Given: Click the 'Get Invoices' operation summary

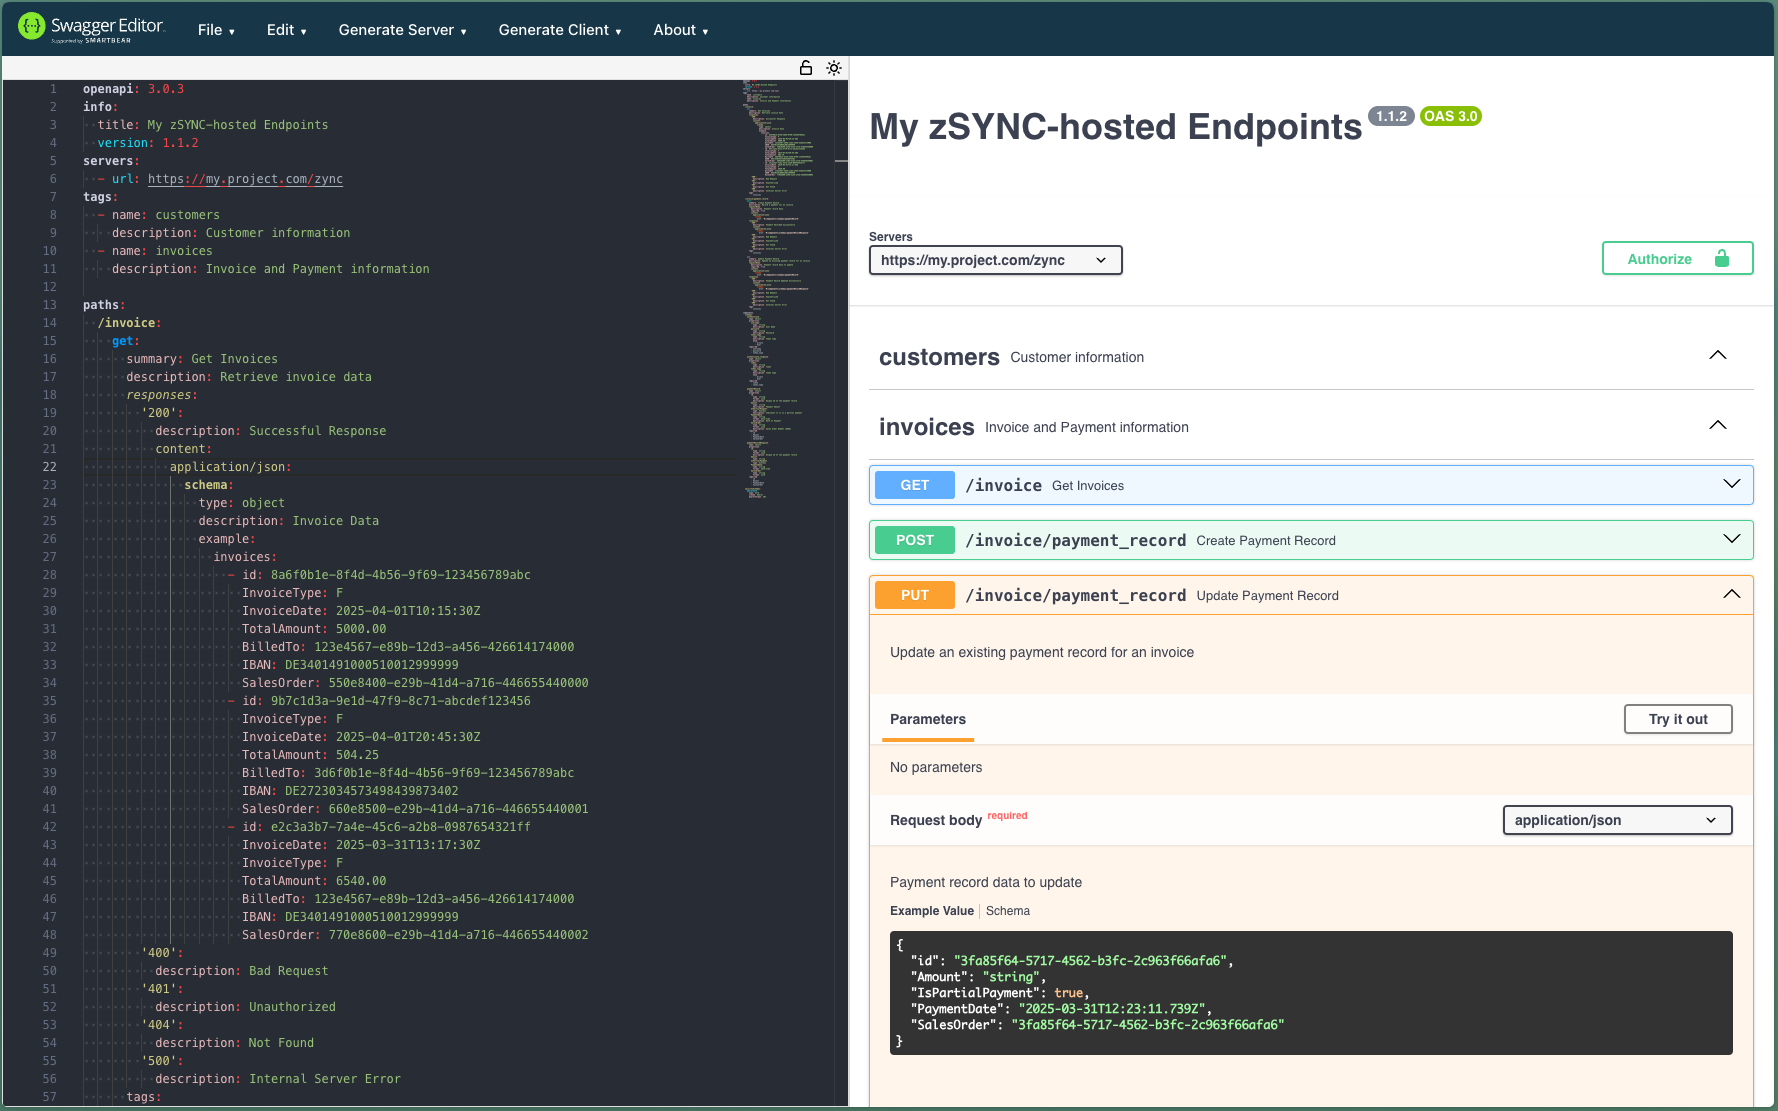Looking at the screenshot, I should coord(1088,486).
